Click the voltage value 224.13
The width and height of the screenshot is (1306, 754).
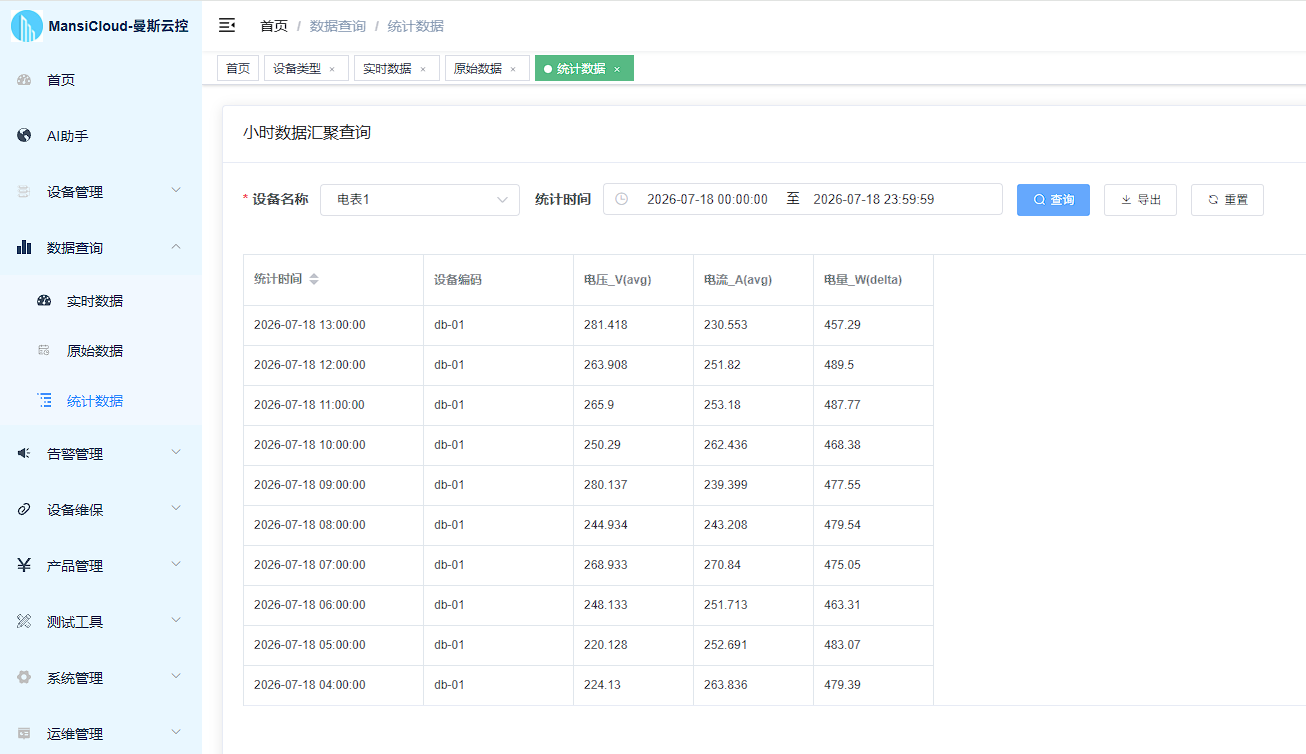point(603,685)
